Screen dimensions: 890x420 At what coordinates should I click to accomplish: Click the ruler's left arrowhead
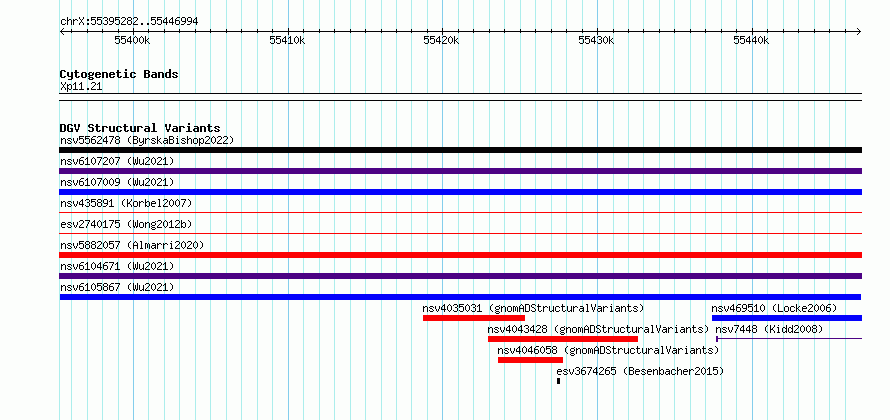coord(62,31)
